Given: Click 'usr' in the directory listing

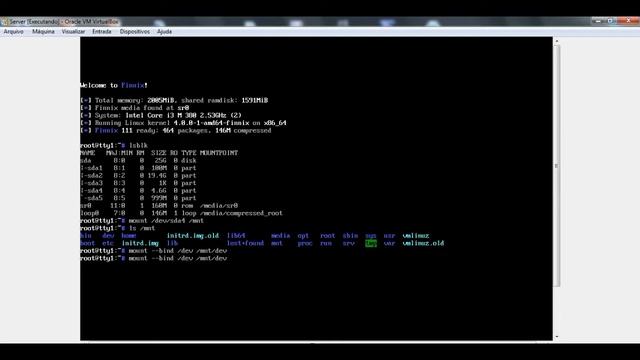Looking at the screenshot, I should pos(389,236).
